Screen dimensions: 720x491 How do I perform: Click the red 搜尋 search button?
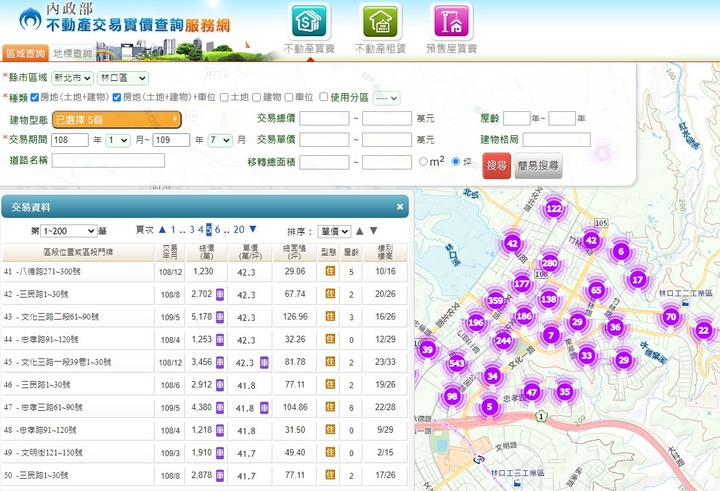pos(496,166)
